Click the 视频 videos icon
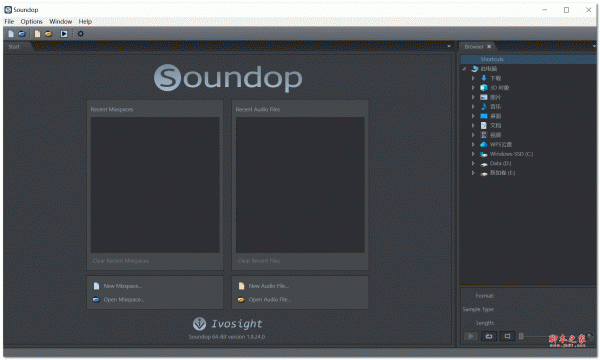 coord(484,135)
